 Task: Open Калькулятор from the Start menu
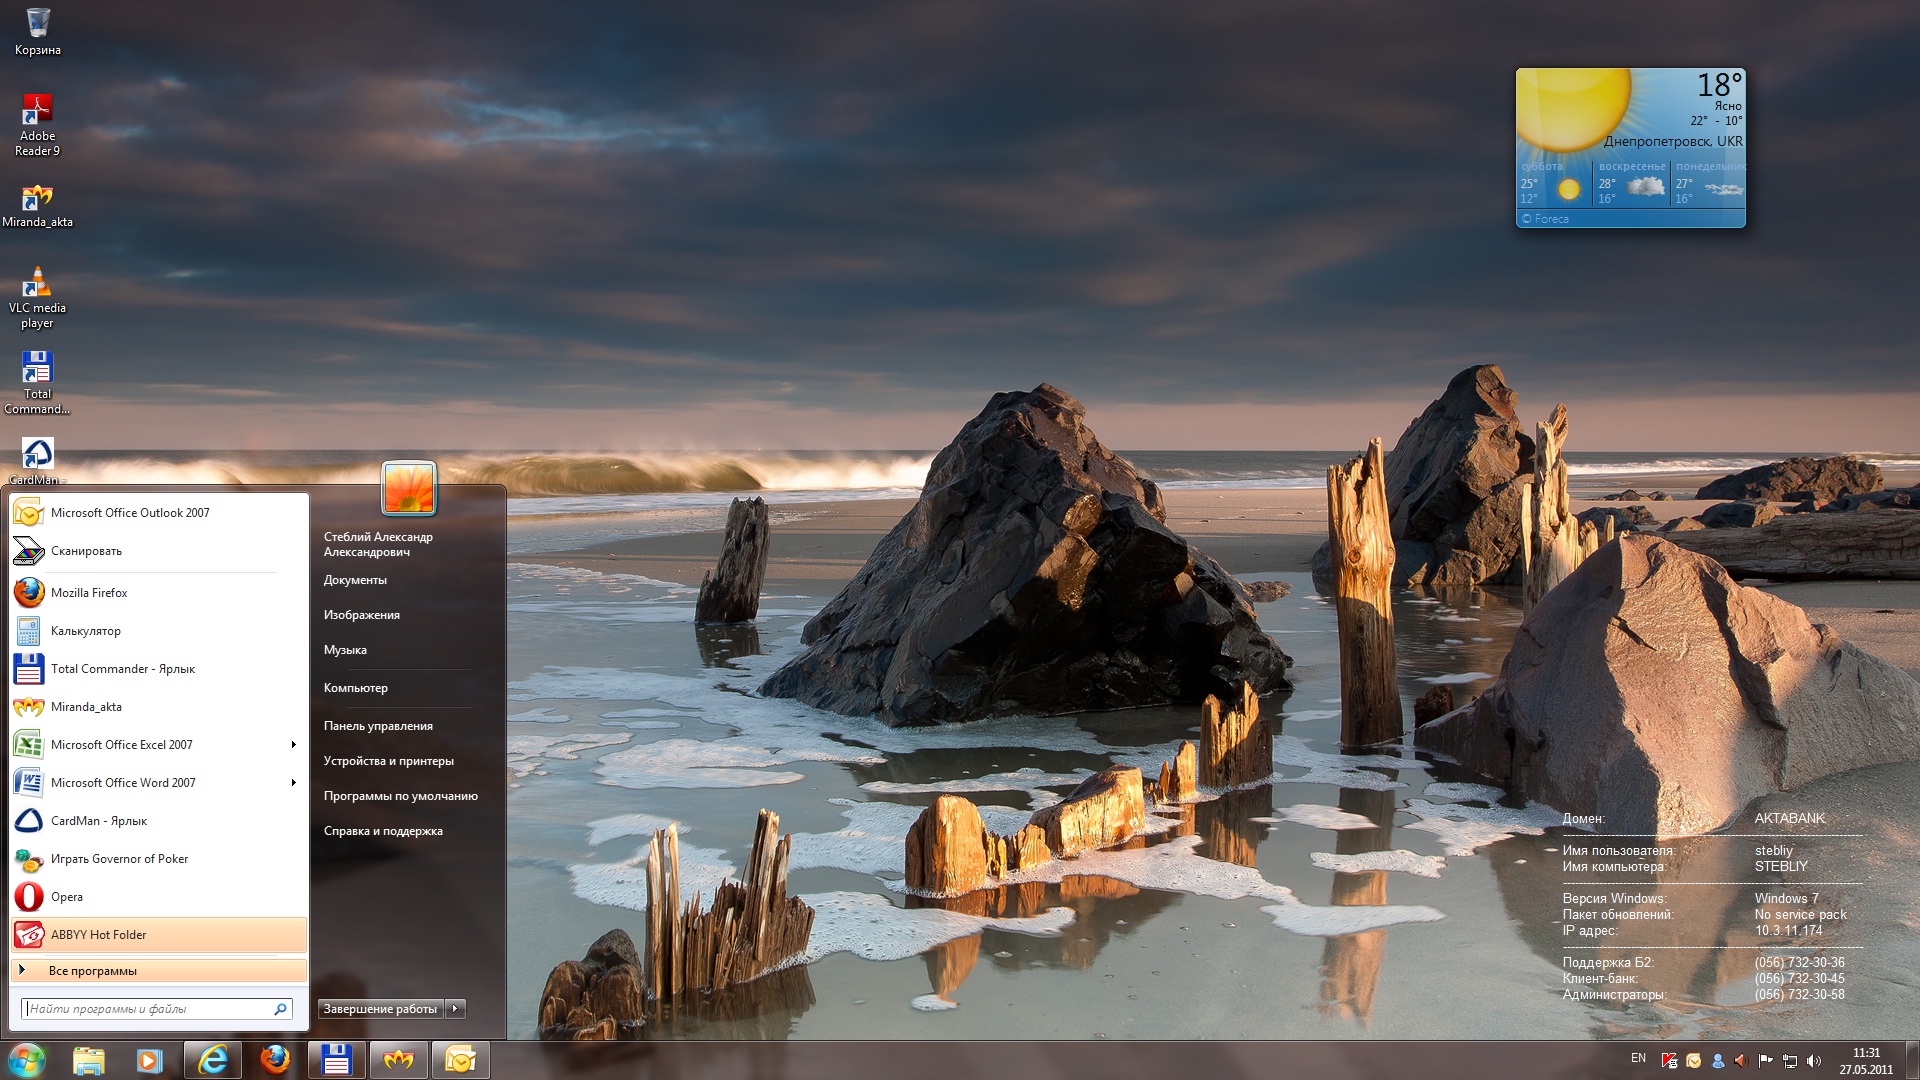[159, 631]
